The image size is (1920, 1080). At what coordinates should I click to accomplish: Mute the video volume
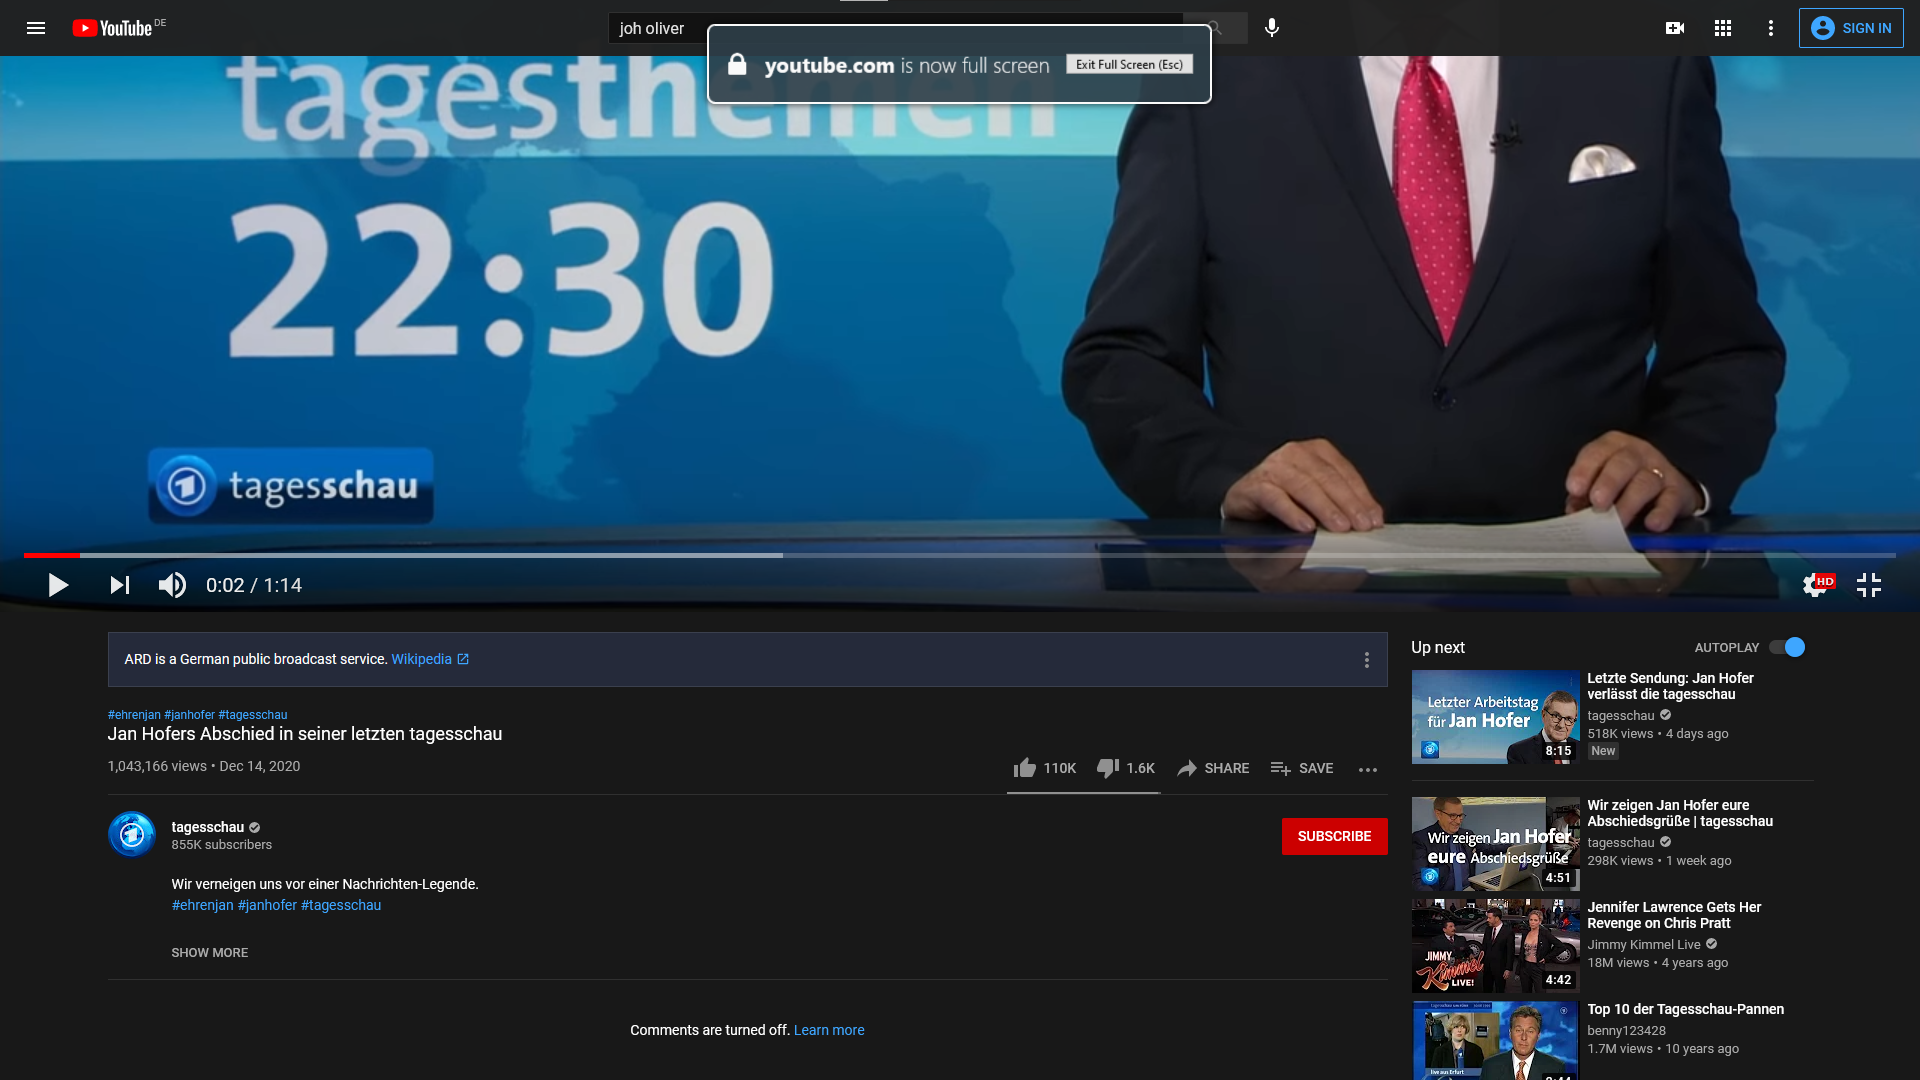coord(171,585)
